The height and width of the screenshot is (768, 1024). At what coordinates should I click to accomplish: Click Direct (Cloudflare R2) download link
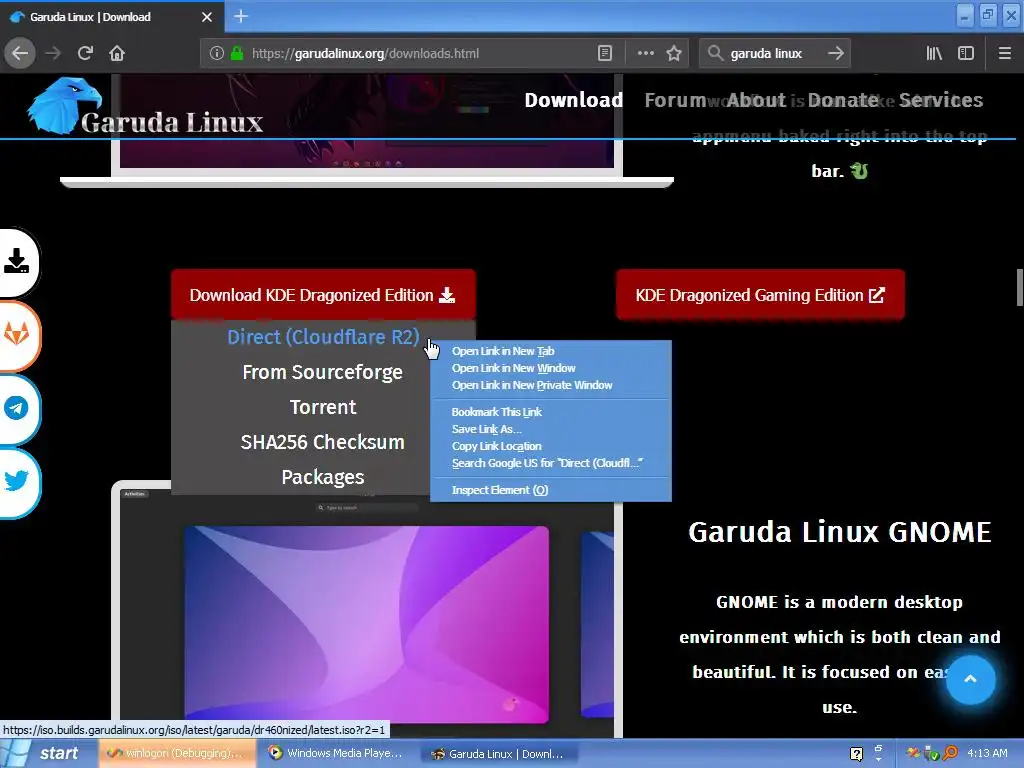point(323,337)
